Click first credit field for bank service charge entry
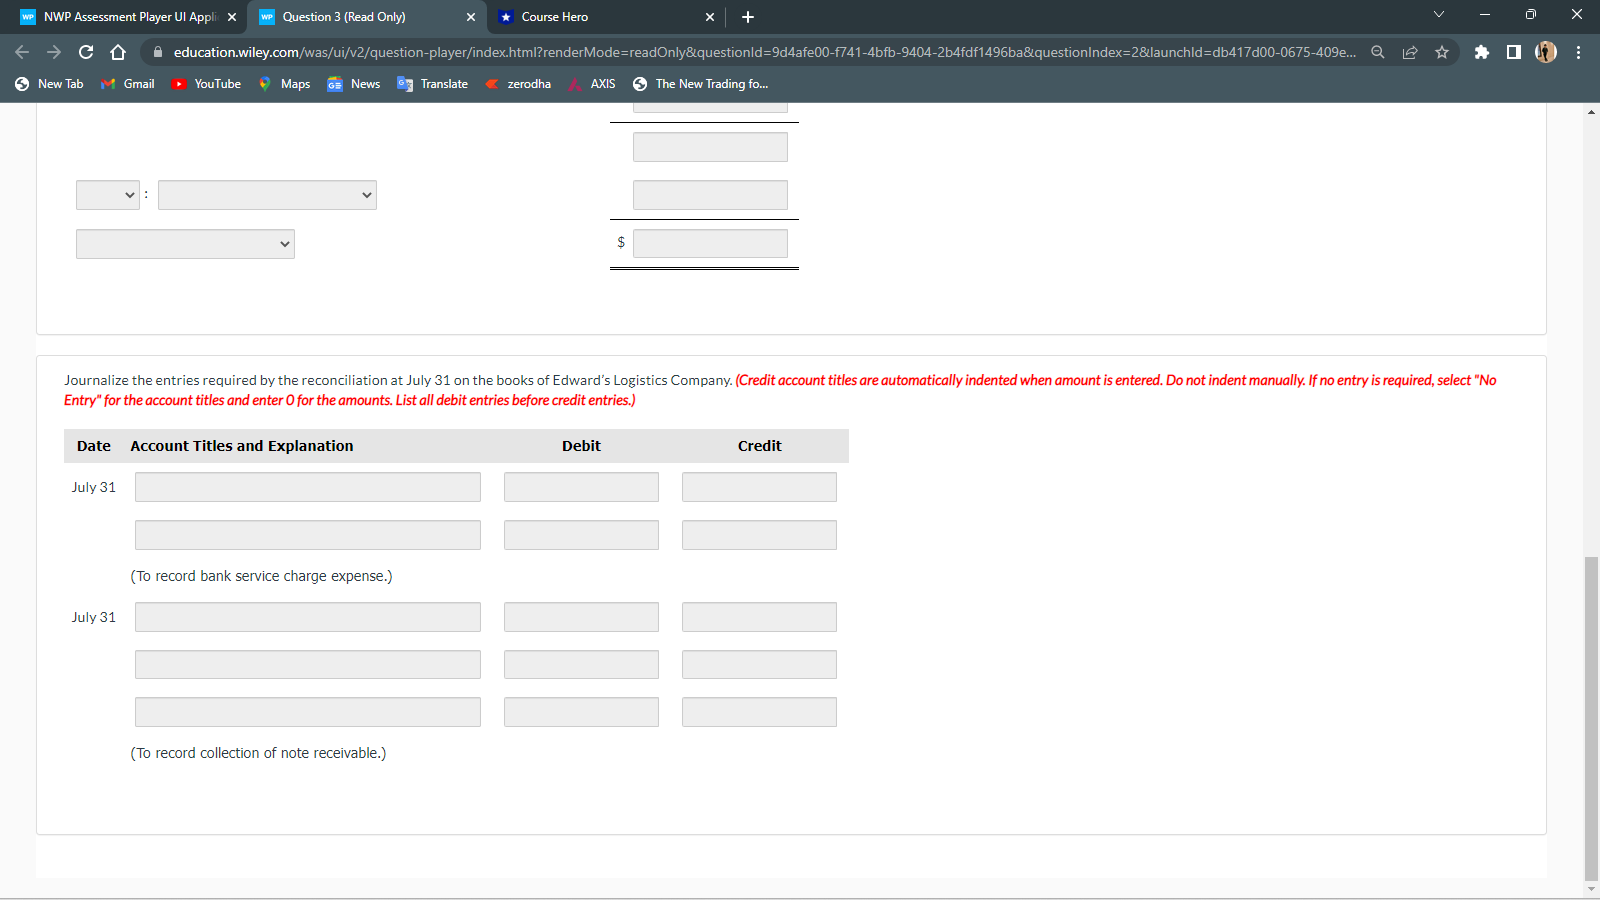This screenshot has width=1600, height=900. [x=759, y=487]
